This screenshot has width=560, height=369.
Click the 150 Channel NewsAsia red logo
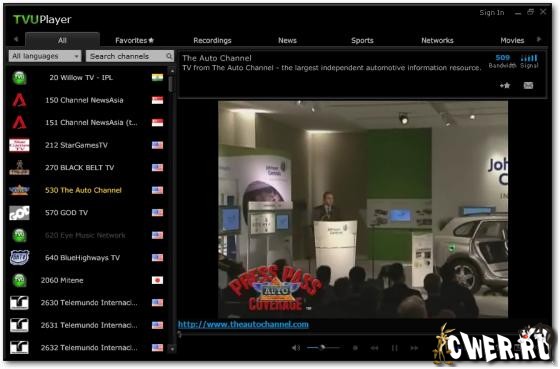tap(19, 100)
